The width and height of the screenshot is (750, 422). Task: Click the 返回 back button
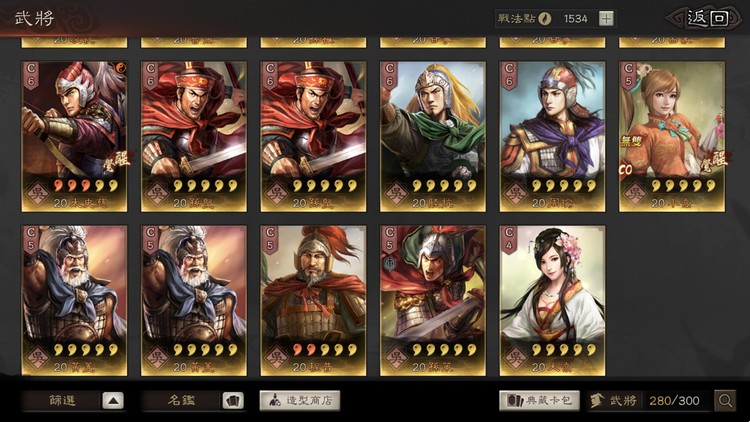[708, 19]
